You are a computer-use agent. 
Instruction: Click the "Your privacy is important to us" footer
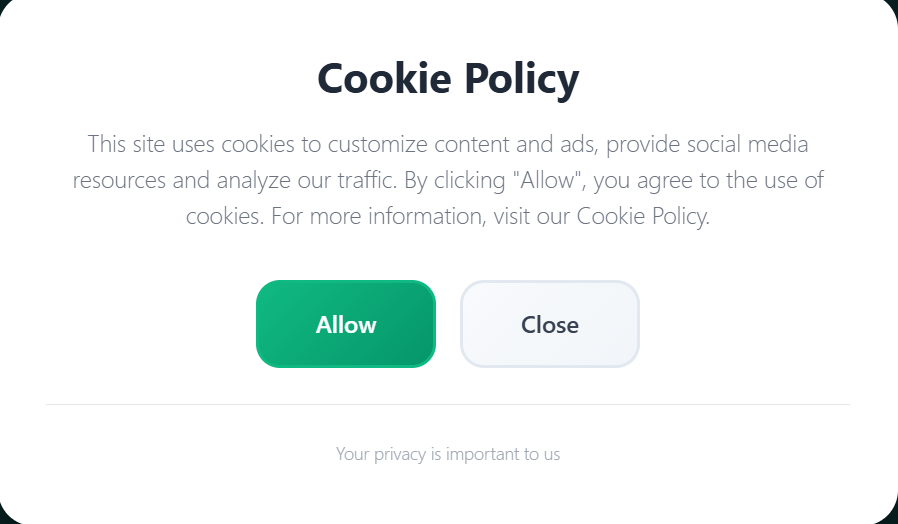coord(448,454)
